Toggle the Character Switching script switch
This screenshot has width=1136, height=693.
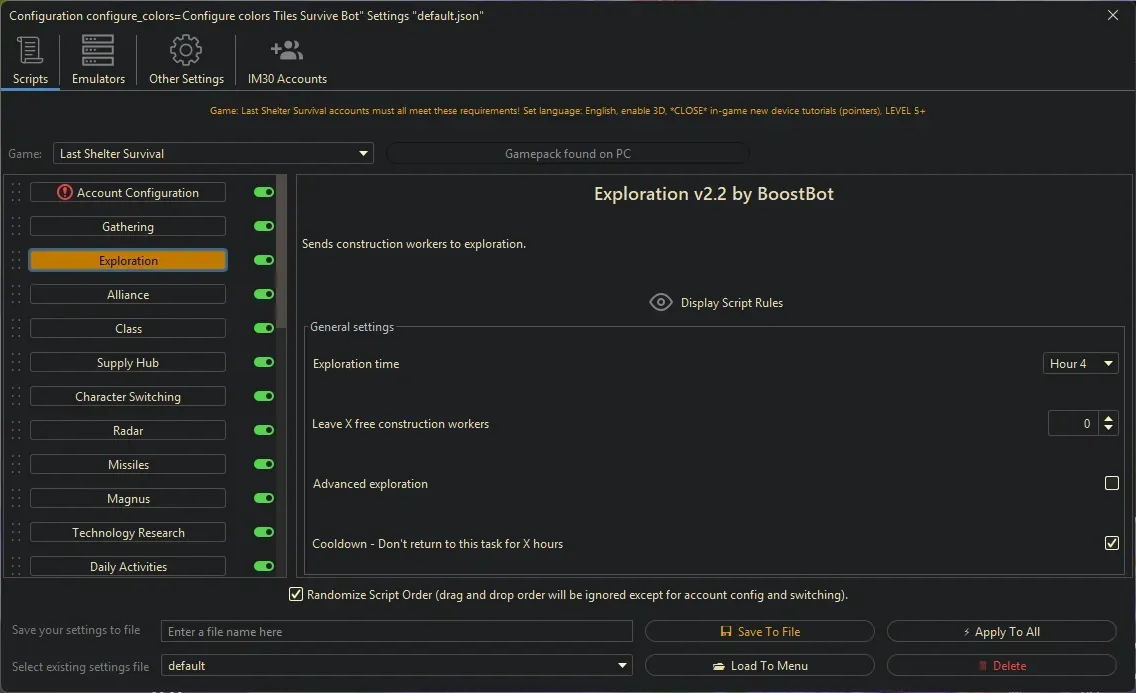coord(264,396)
